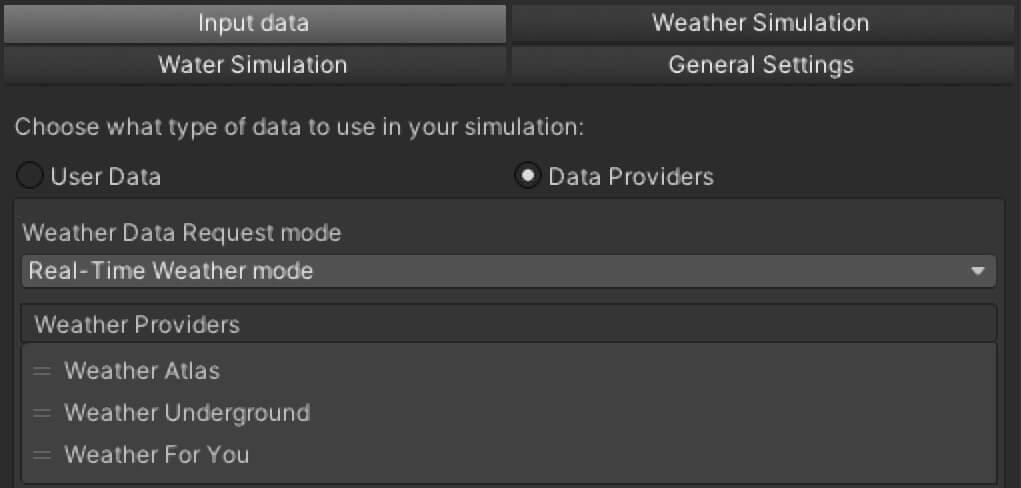This screenshot has width=1021, height=488.
Task: Click the Weather For You reorder handle
Action: click(x=42, y=455)
